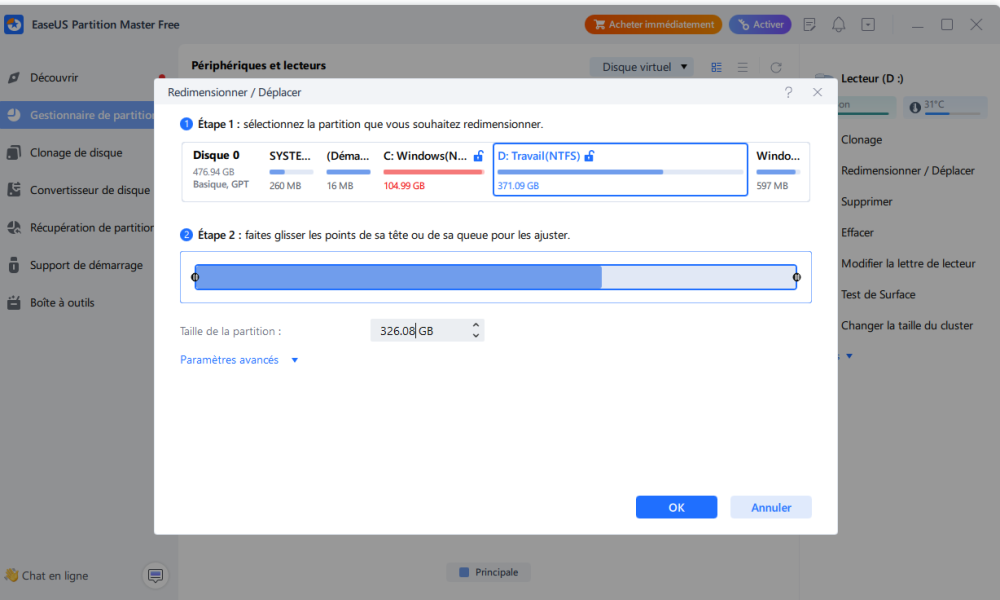Click the lock icon on C: Windows partition
Viewport: 1000px width, 600px height.
tap(478, 156)
